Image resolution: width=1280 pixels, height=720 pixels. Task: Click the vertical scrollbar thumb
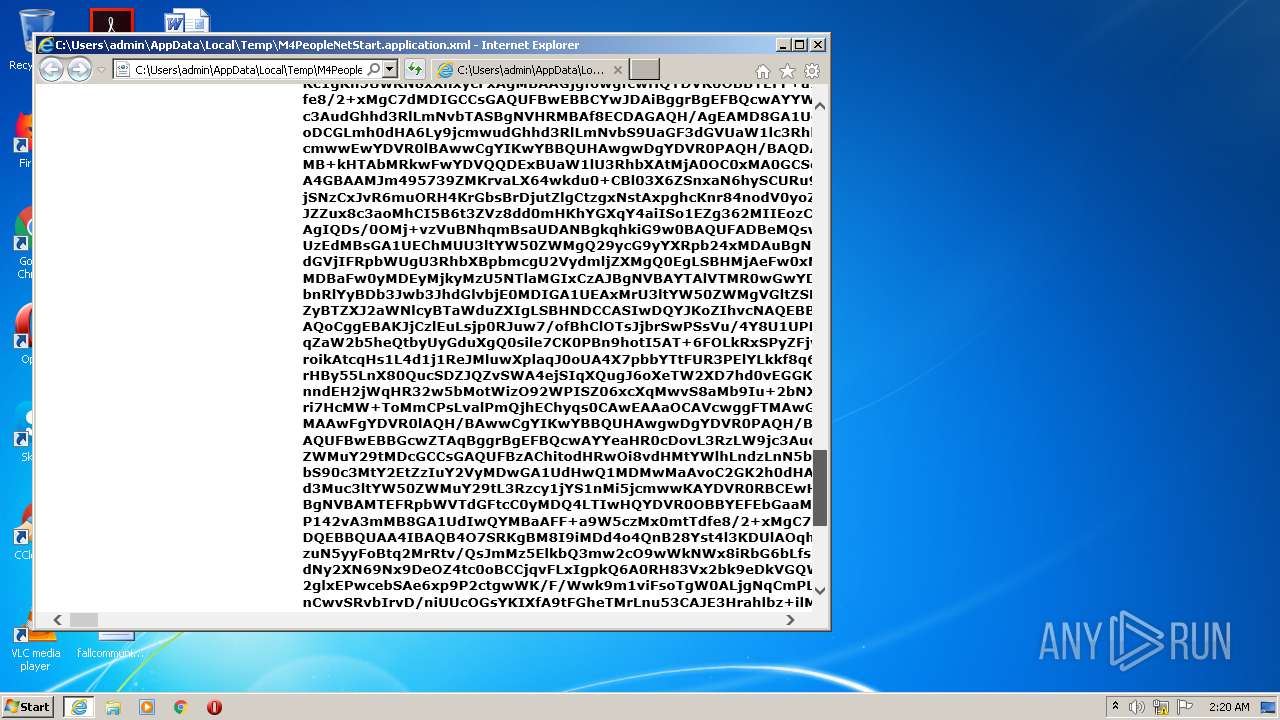(820, 487)
